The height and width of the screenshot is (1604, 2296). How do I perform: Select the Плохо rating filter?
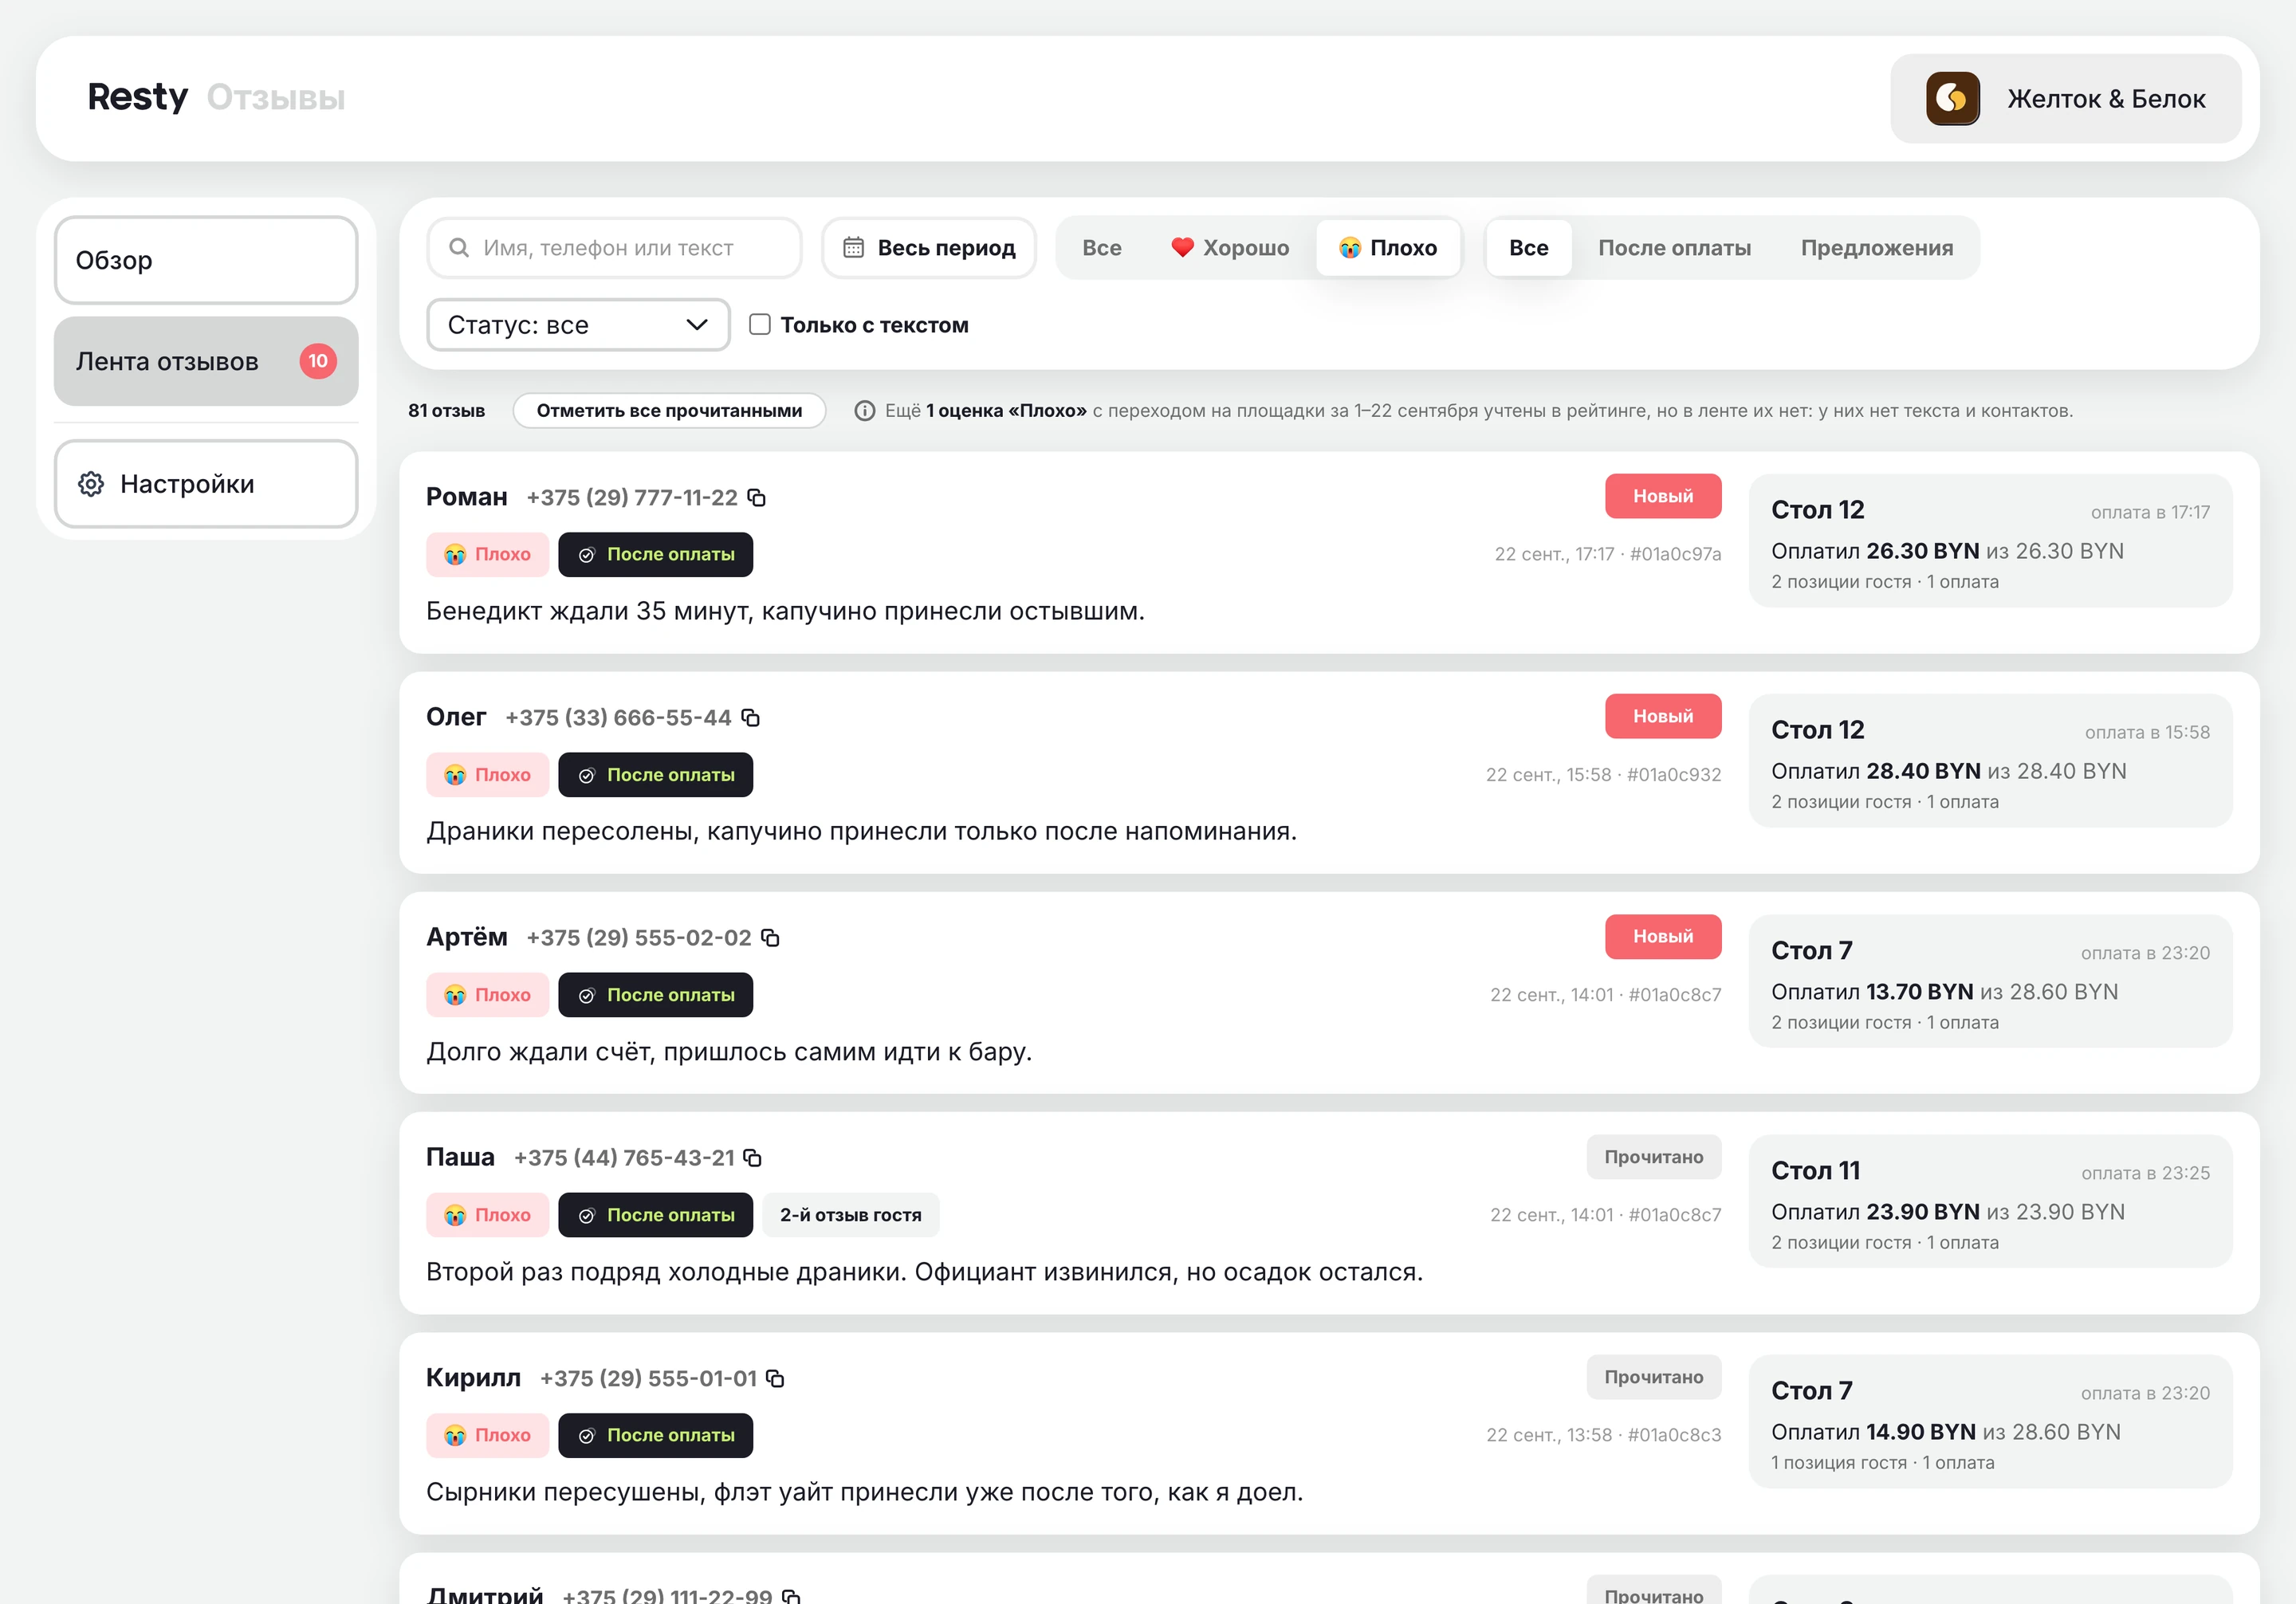coord(1388,248)
